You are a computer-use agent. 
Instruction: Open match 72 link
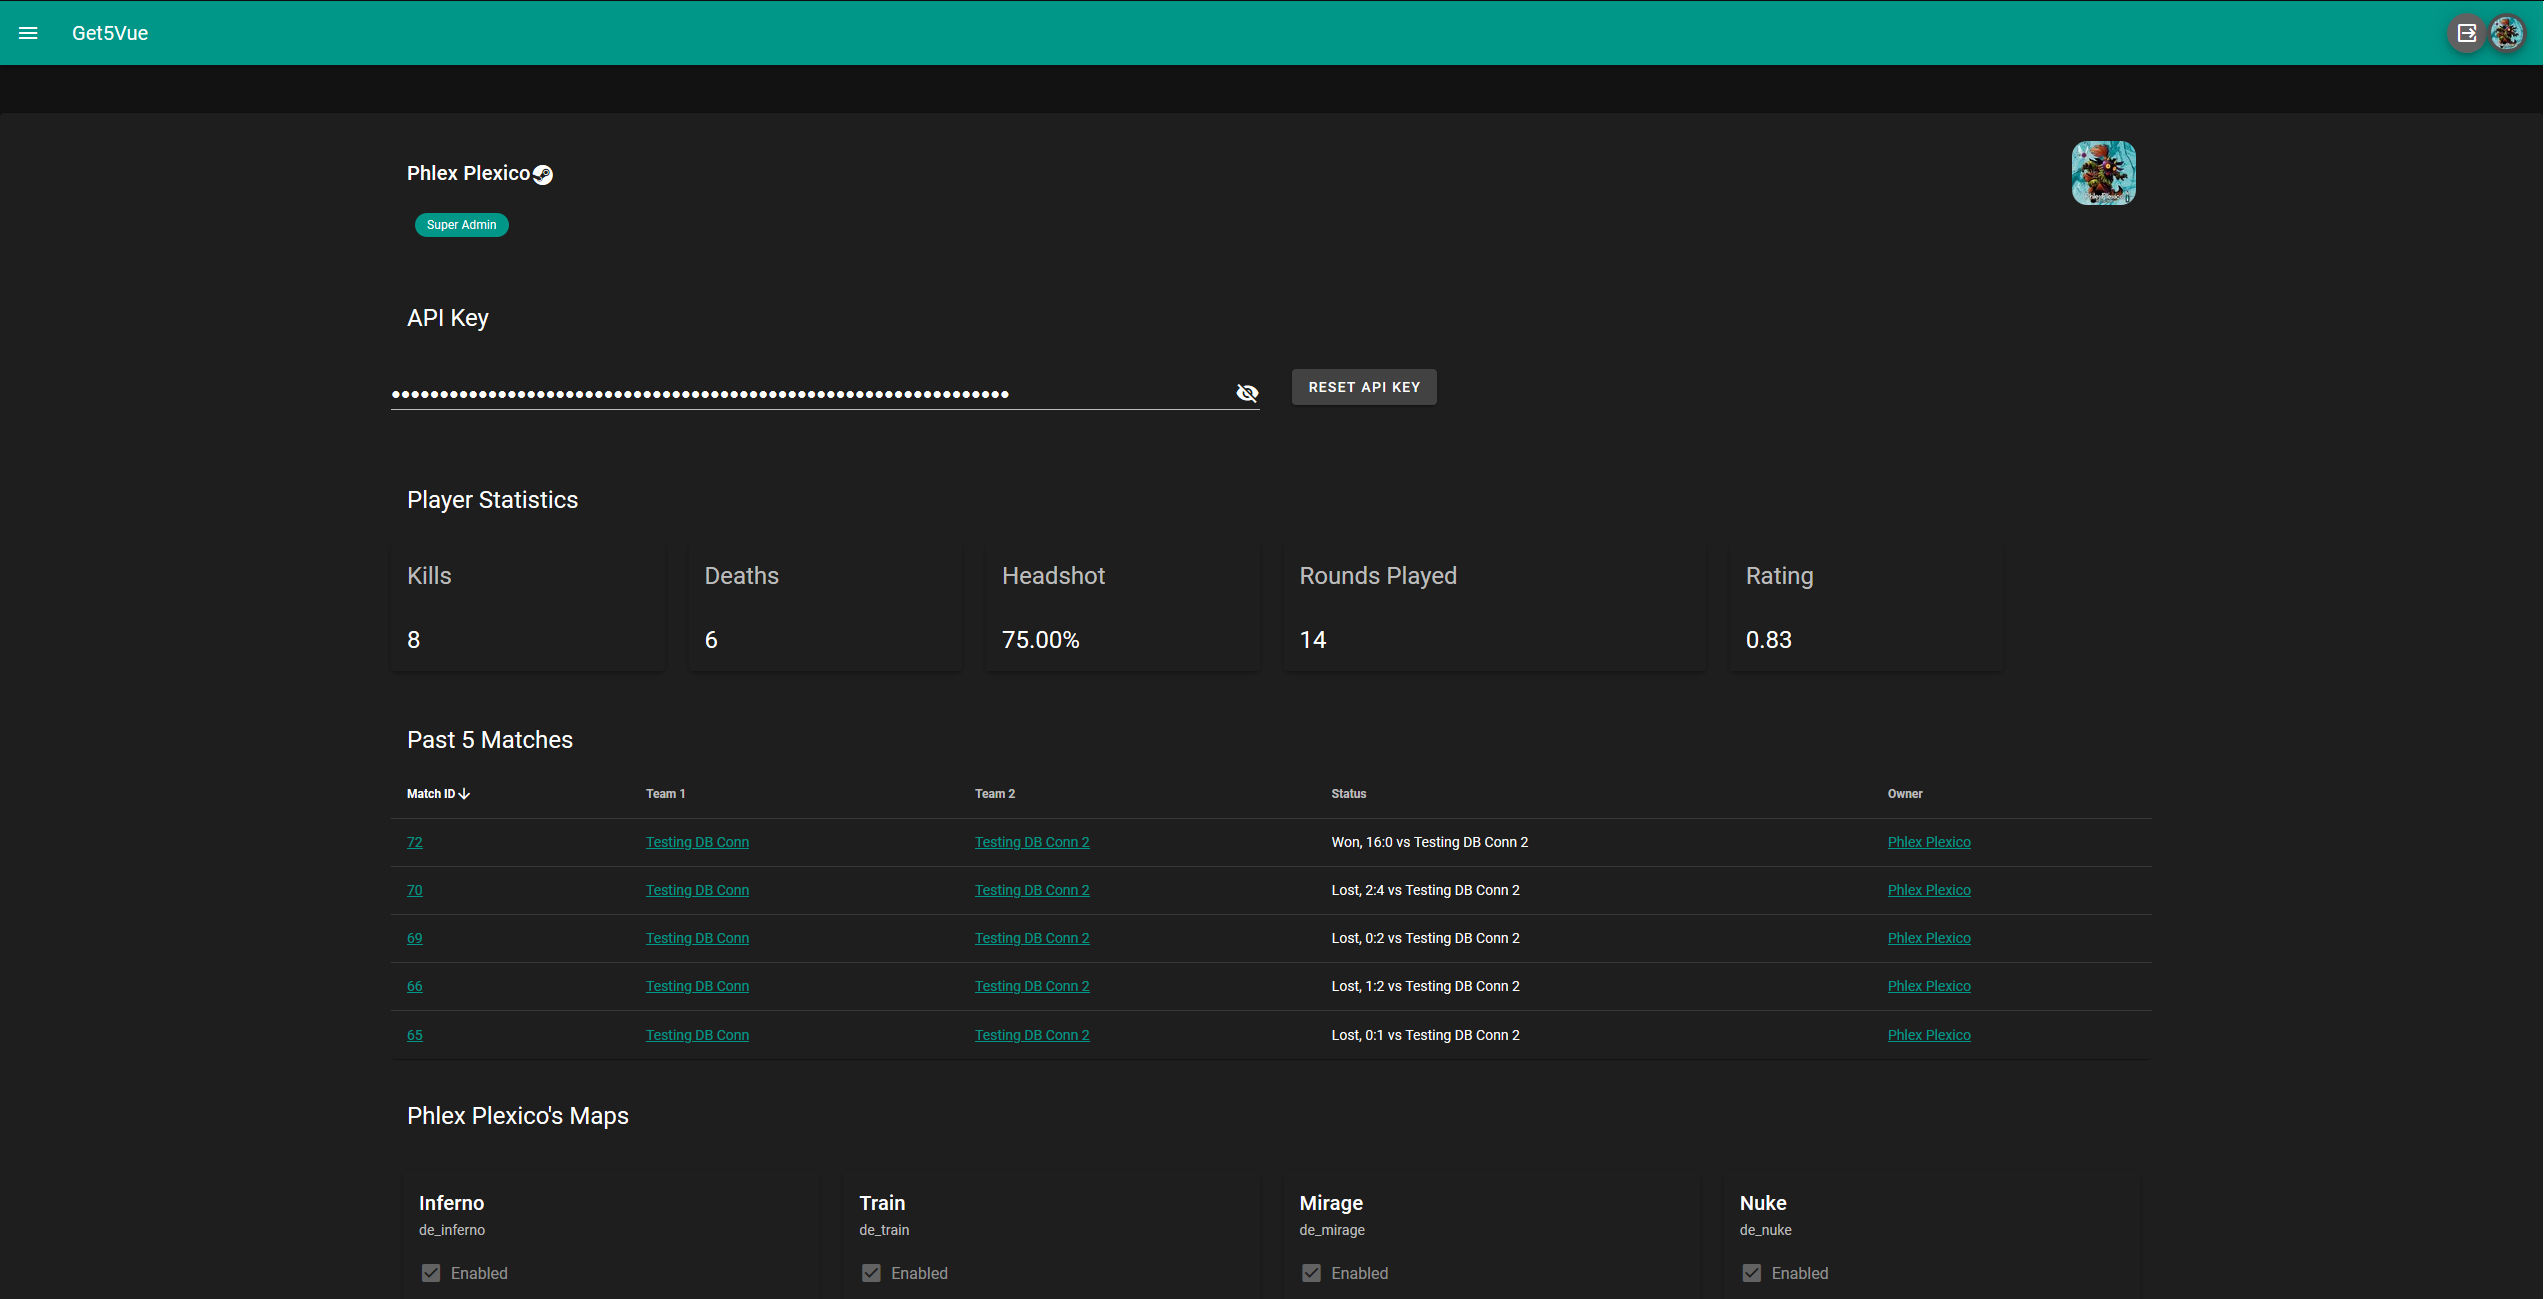pos(414,842)
